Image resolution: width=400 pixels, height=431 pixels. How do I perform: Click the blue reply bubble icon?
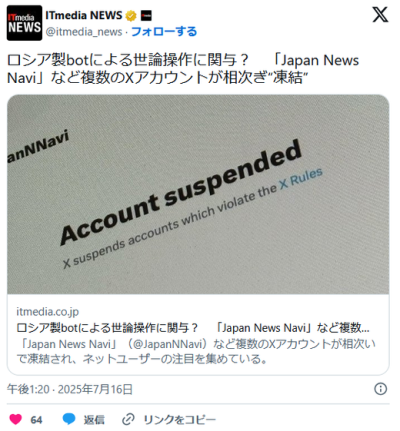pos(69,419)
